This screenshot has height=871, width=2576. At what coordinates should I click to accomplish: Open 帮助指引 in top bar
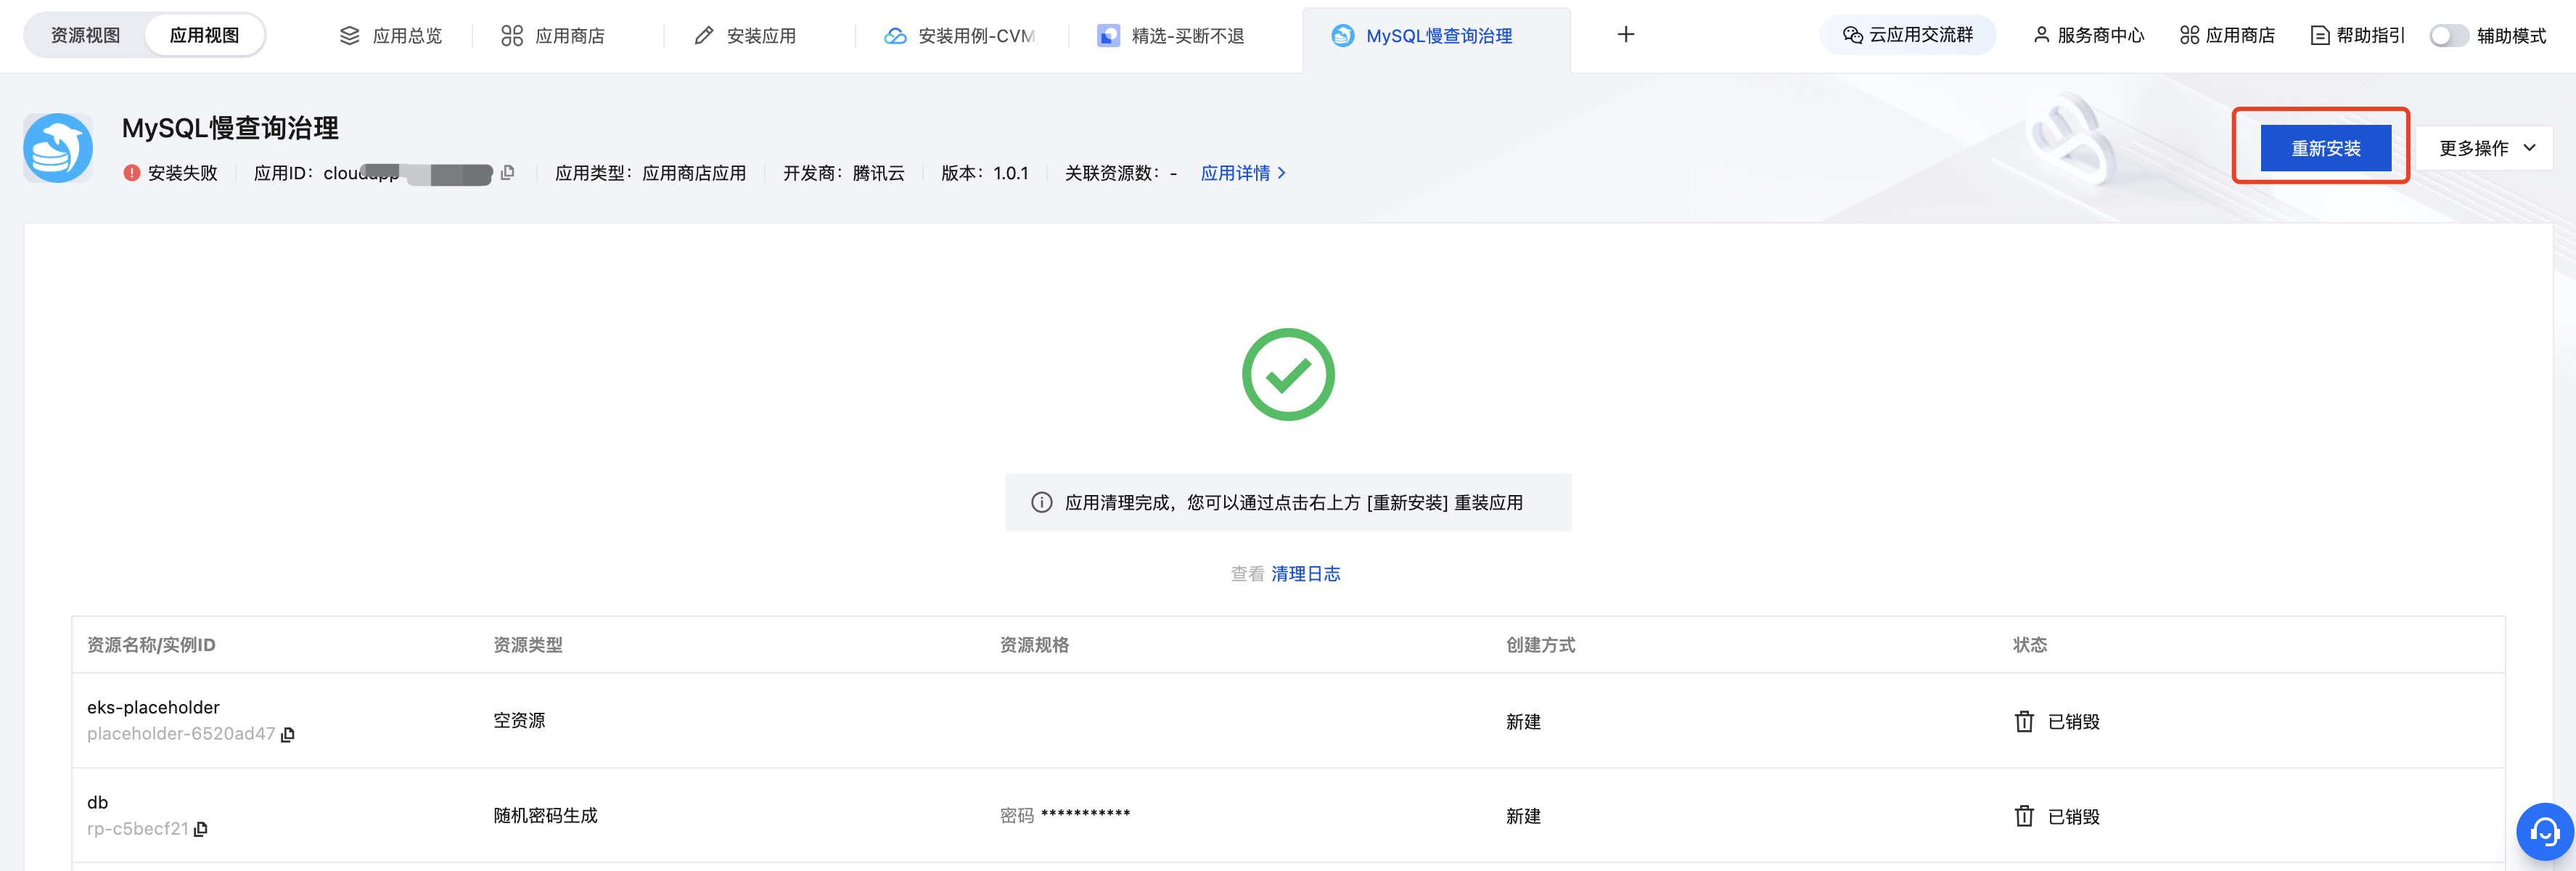coord(2357,36)
